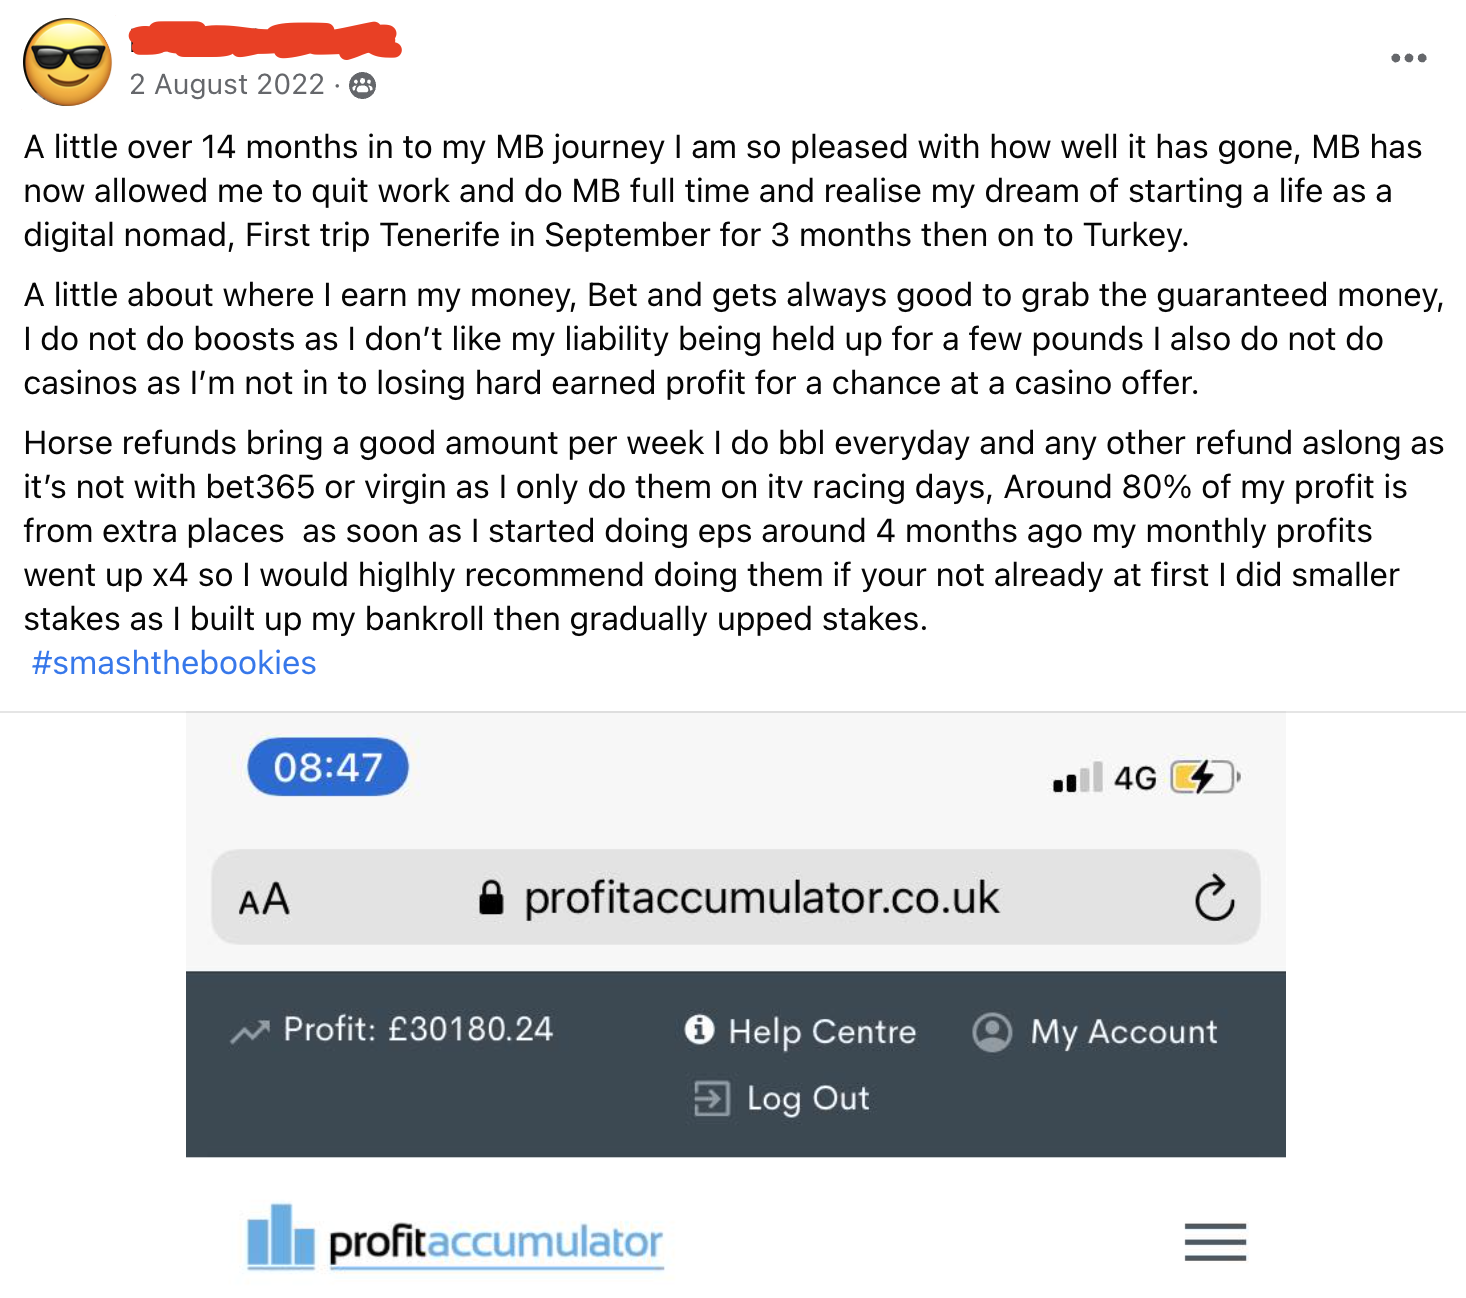Open the three-dot post options menu
This screenshot has height=1298, width=1466.
tap(1408, 58)
